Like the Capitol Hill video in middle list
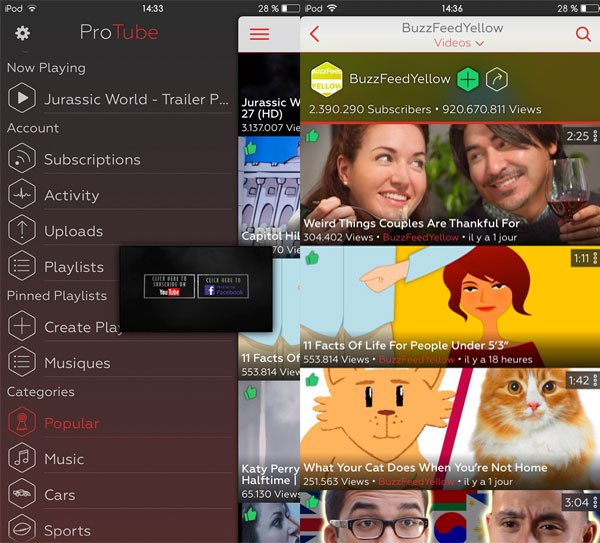 (250, 148)
